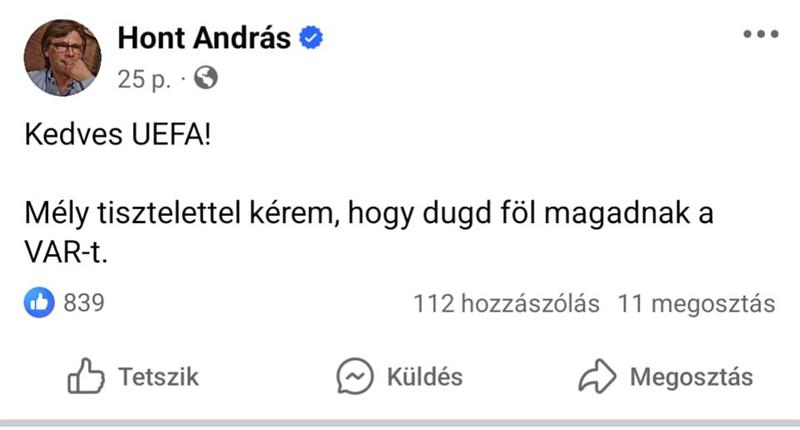The image size is (800, 430).
Task: View the 839 reactions count
Action: pos(84,303)
